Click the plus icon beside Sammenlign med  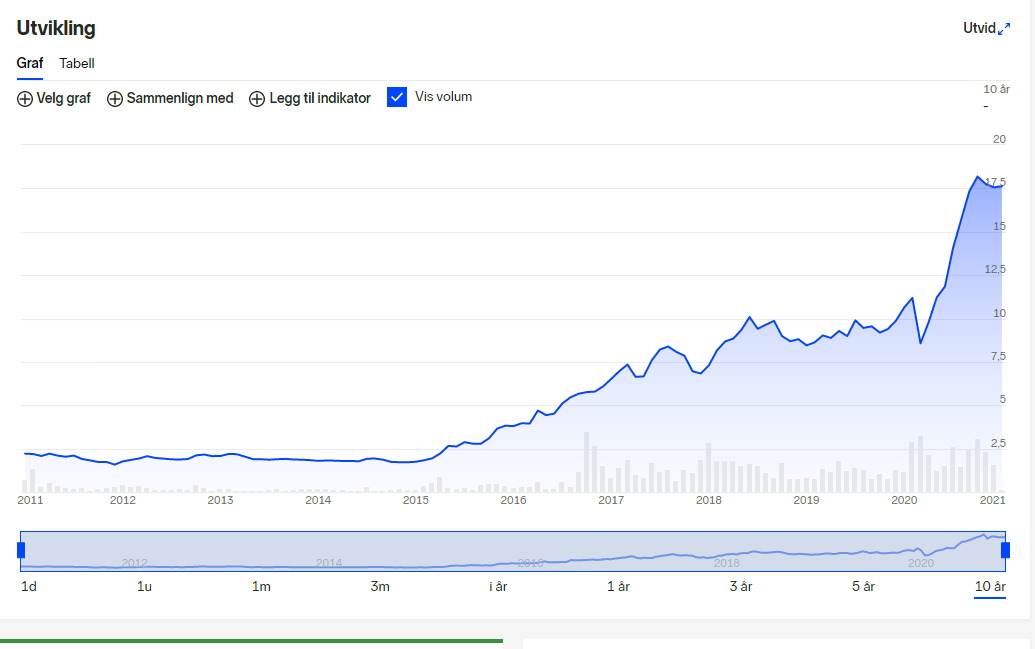tap(115, 99)
